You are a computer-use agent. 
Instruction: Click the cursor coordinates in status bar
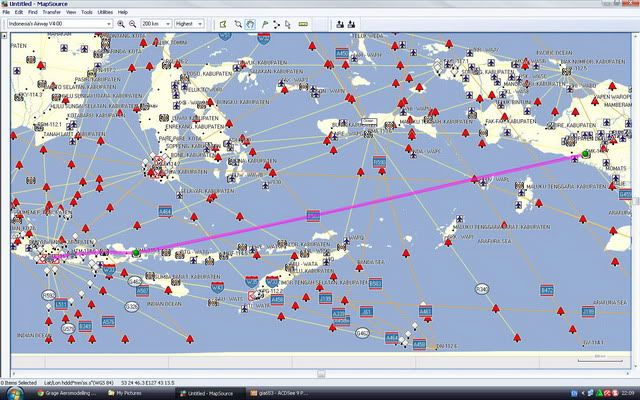[148, 383]
